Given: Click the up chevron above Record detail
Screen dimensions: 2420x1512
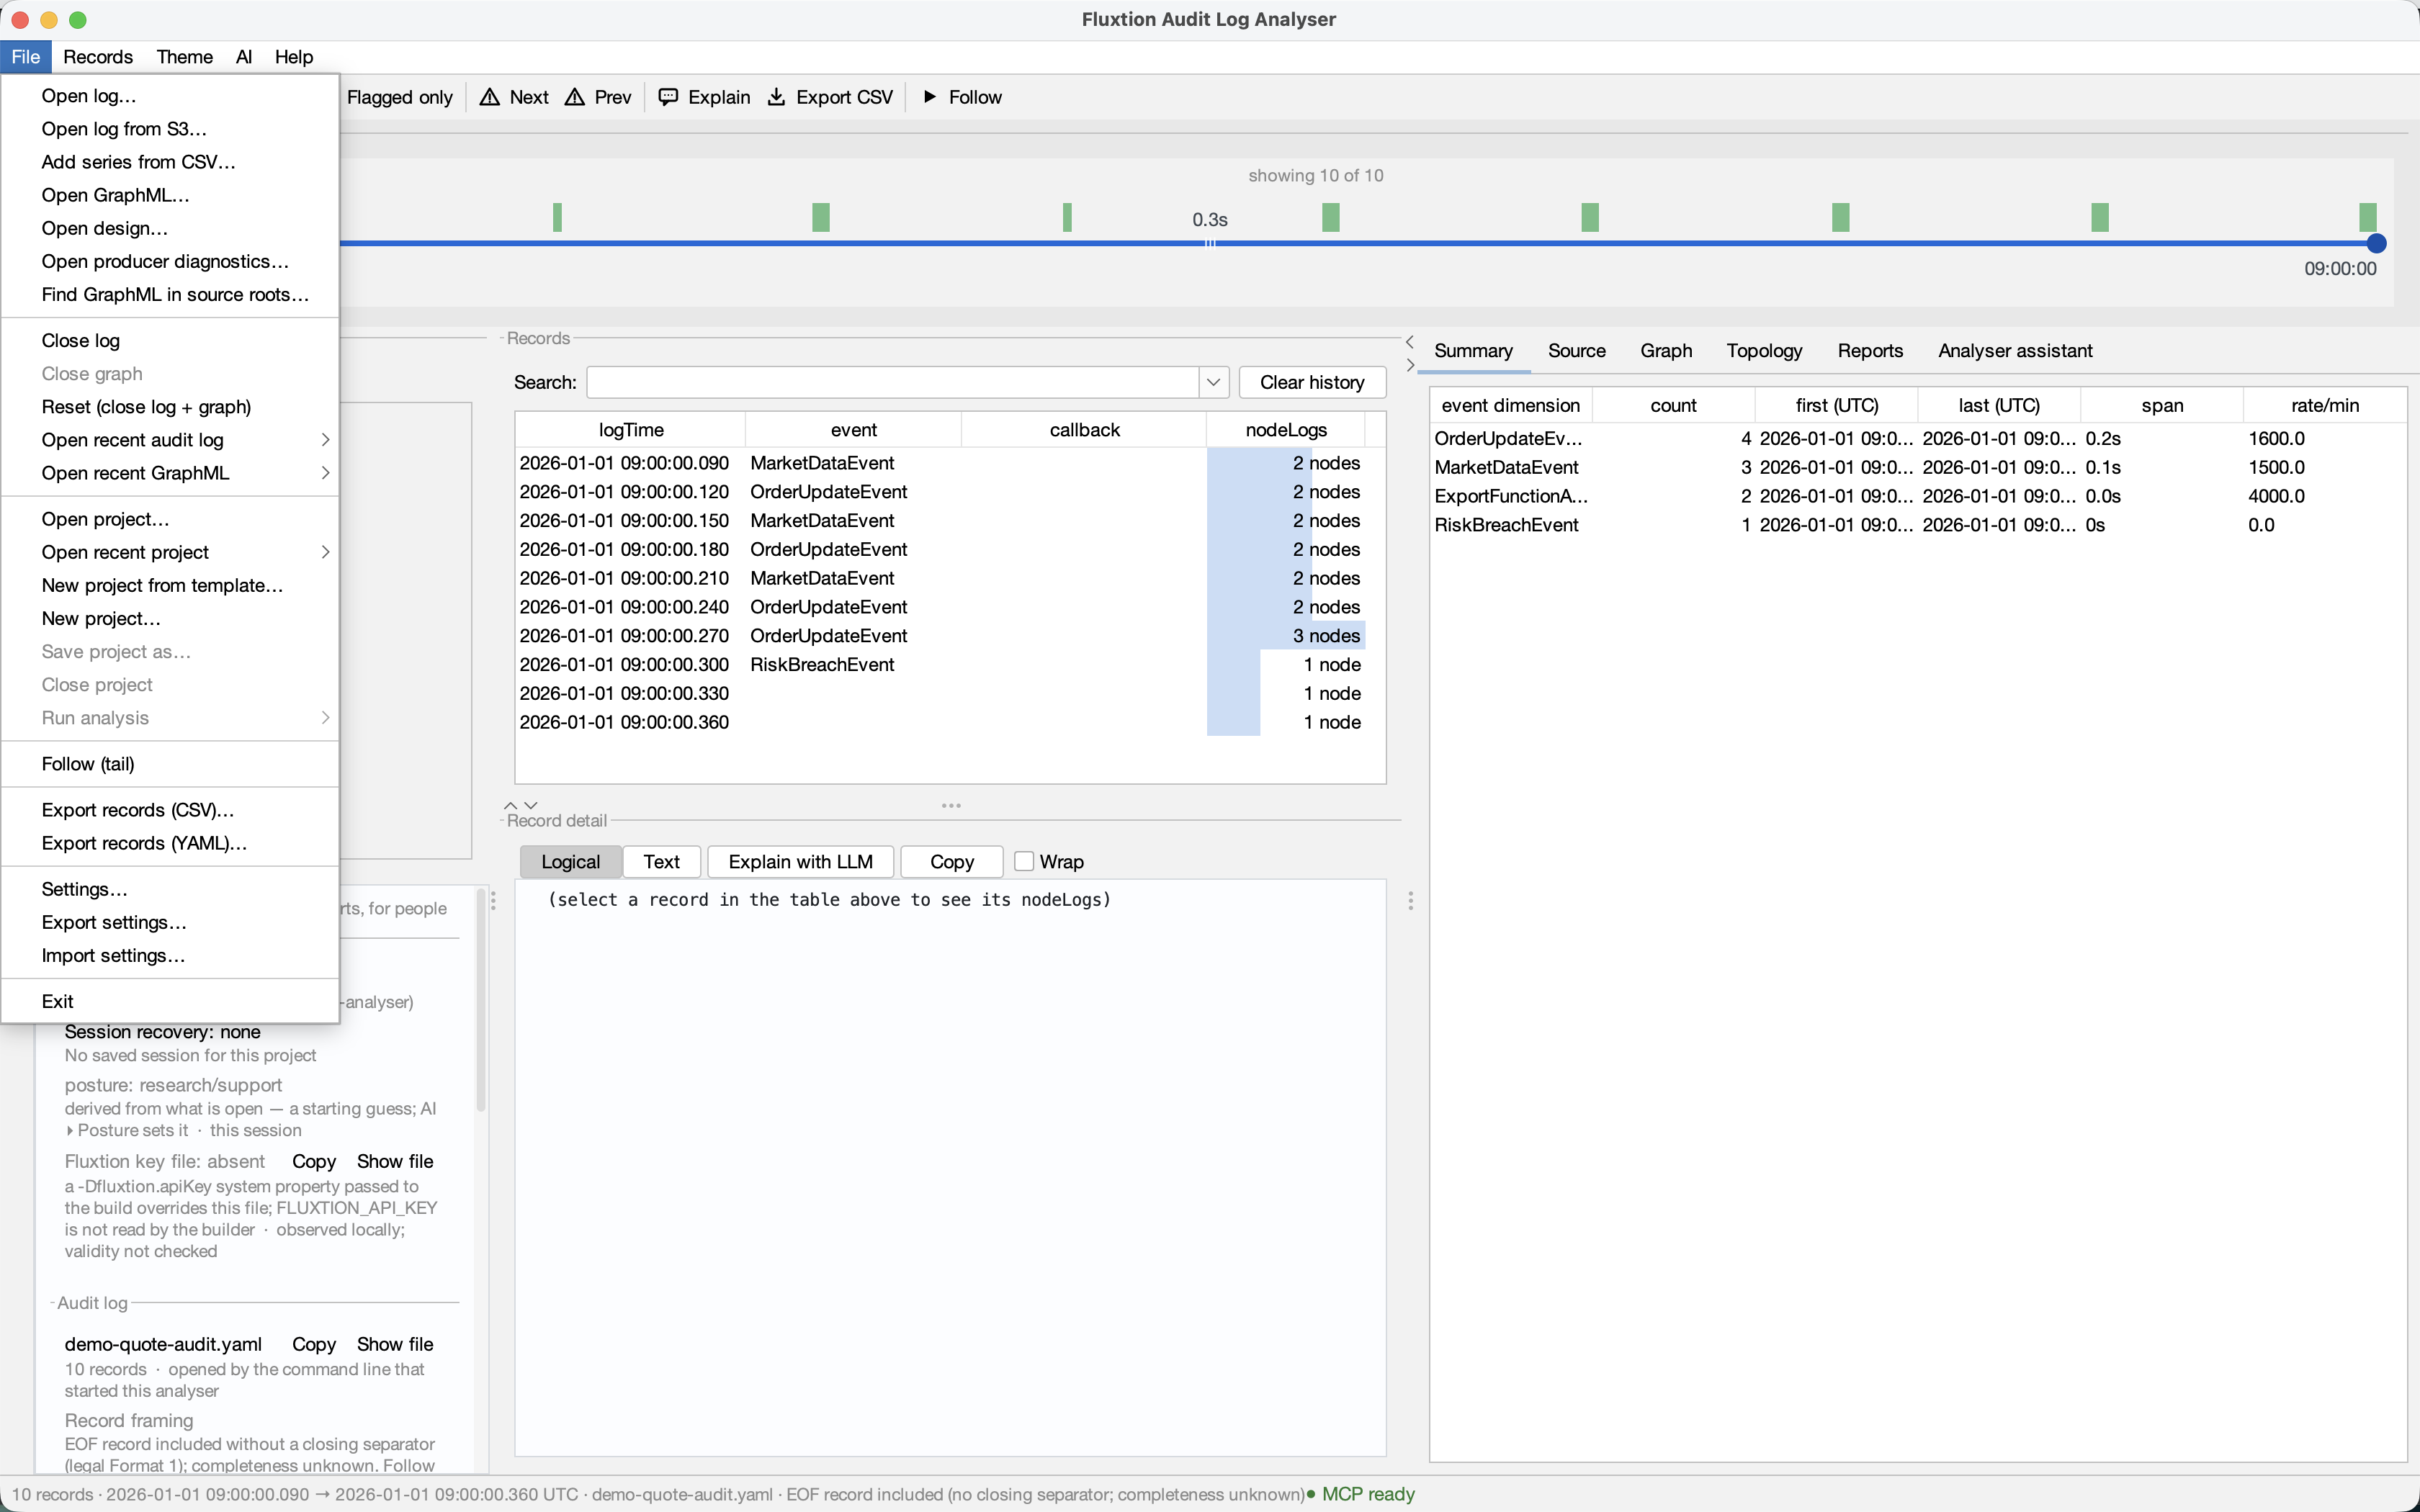Looking at the screenshot, I should [511, 805].
